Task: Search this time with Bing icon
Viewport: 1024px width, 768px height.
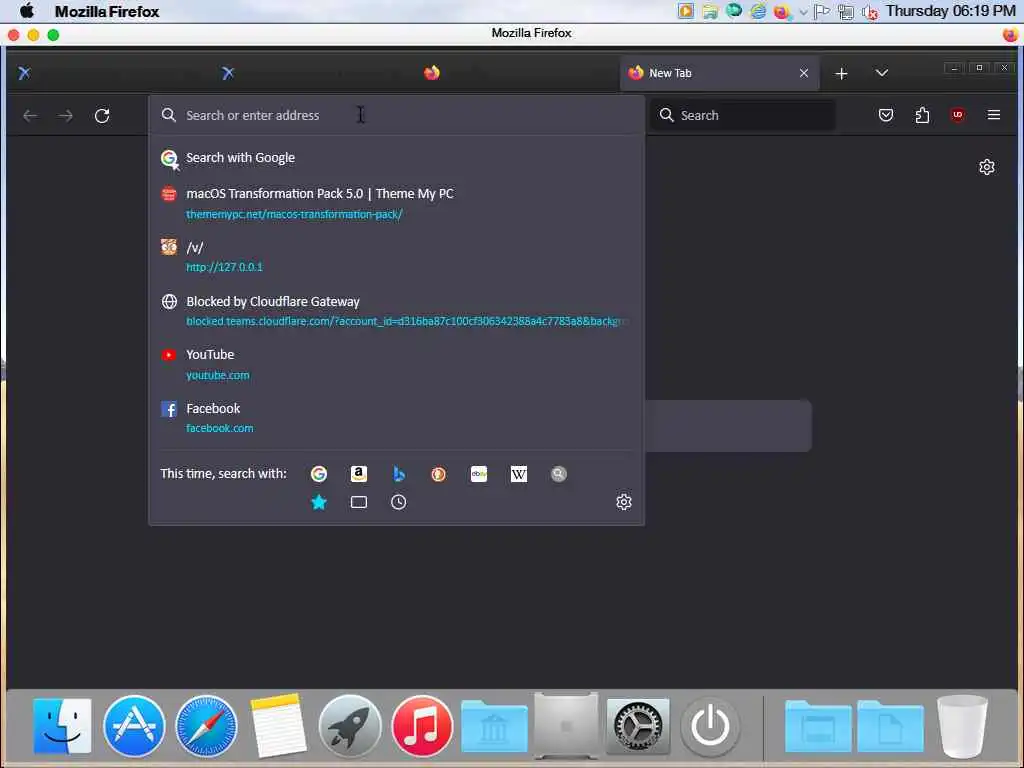Action: pyautogui.click(x=398, y=473)
